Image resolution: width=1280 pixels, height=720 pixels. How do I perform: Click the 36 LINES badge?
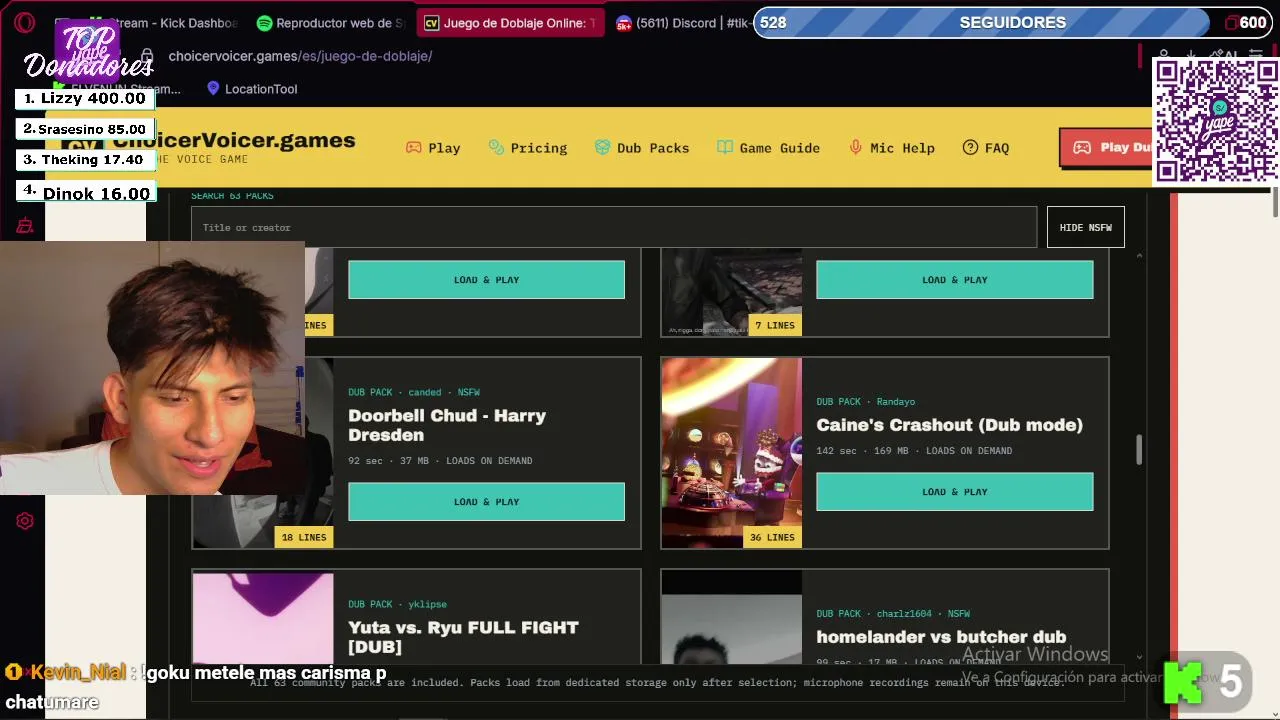pos(772,537)
